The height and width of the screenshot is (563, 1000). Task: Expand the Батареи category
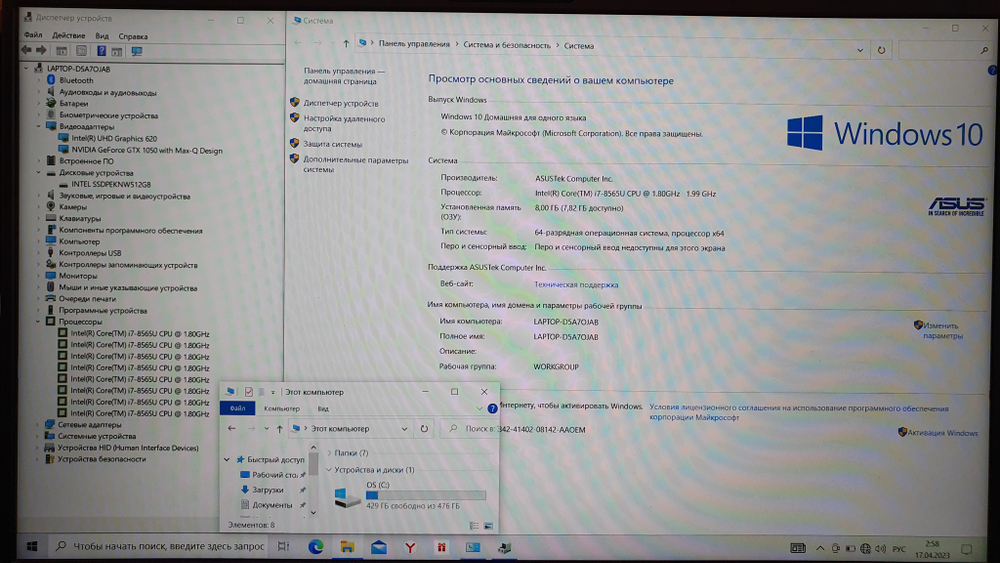click(x=38, y=103)
